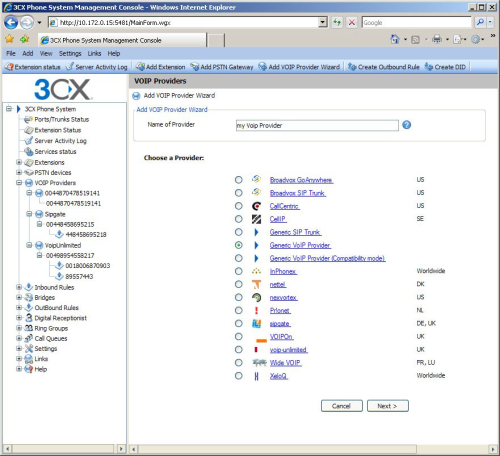
Task: Click the Next > button
Action: 388,406
